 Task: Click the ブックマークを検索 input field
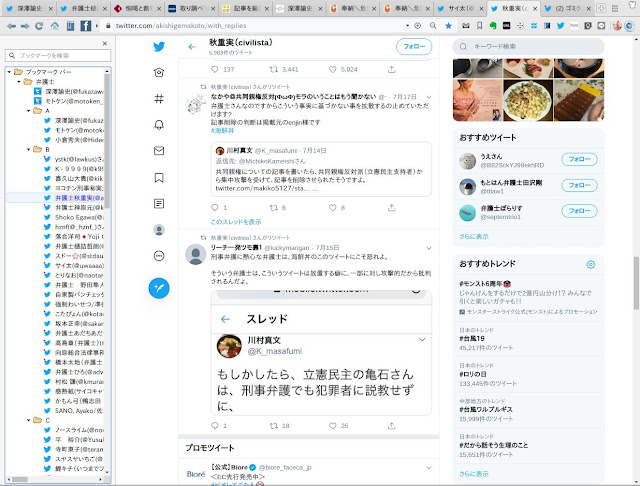[58, 55]
